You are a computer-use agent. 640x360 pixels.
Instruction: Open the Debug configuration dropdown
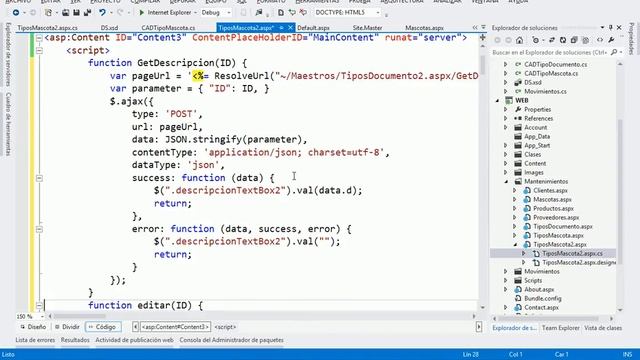tap(228, 13)
